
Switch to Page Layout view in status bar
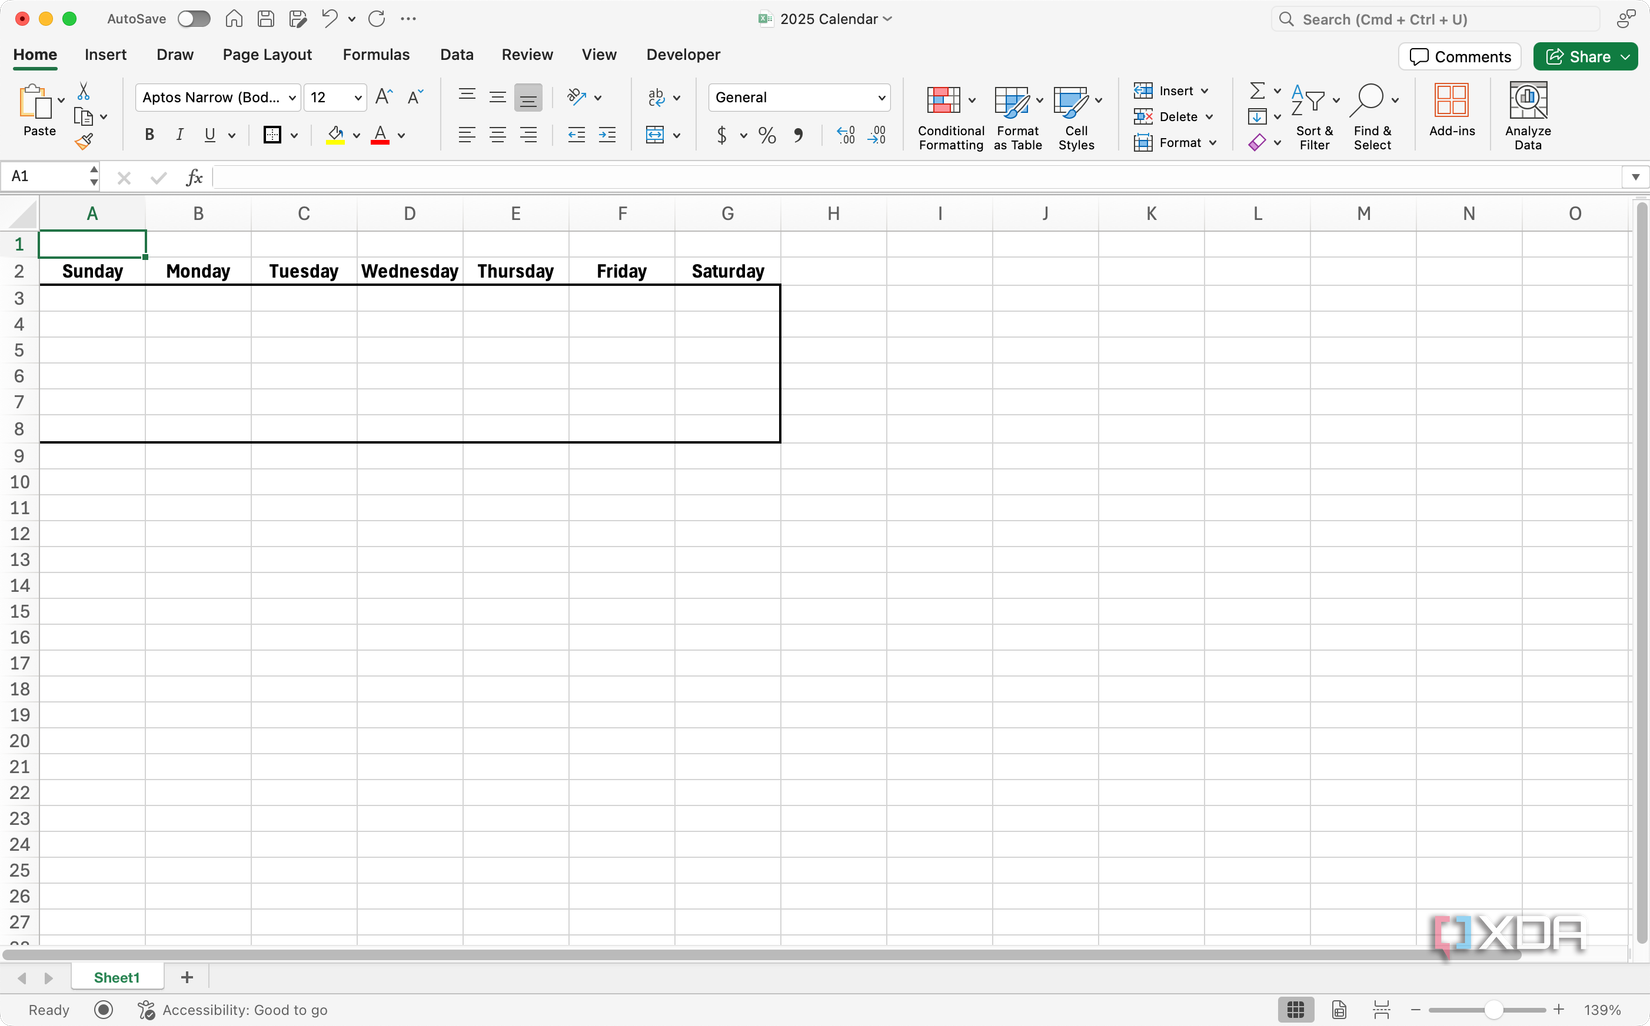pos(1339,1010)
